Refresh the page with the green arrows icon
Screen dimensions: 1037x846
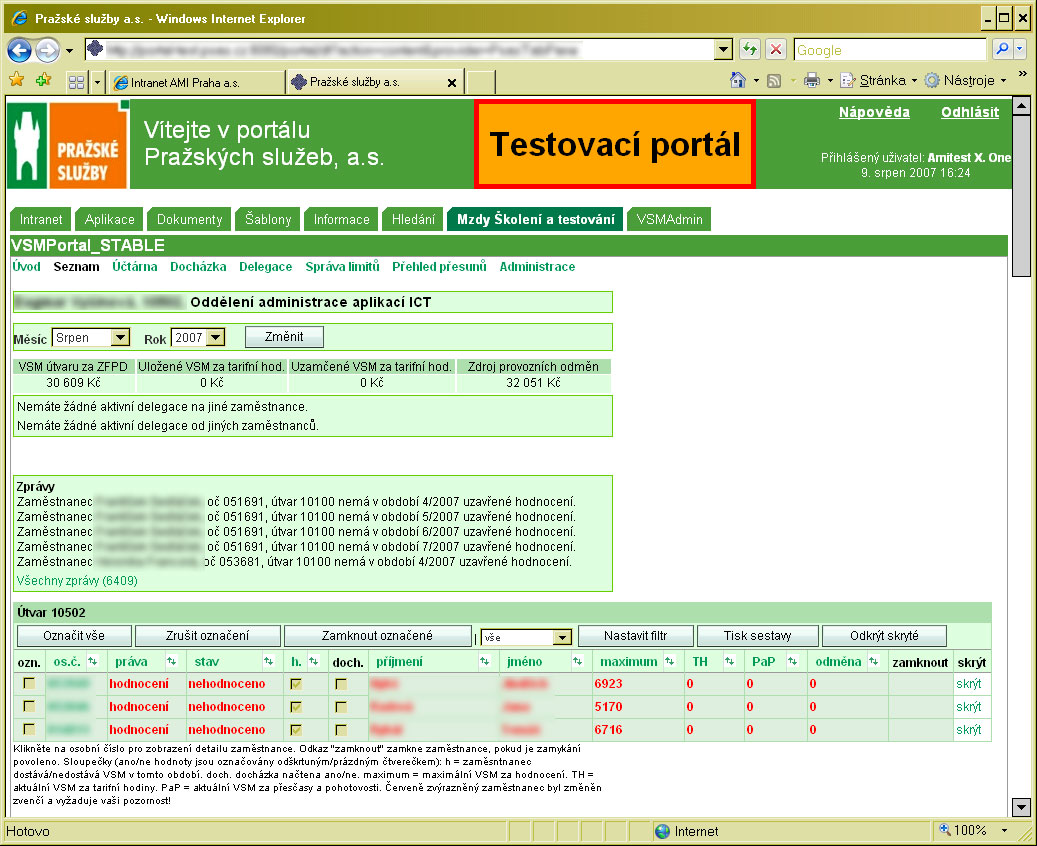tap(749, 49)
